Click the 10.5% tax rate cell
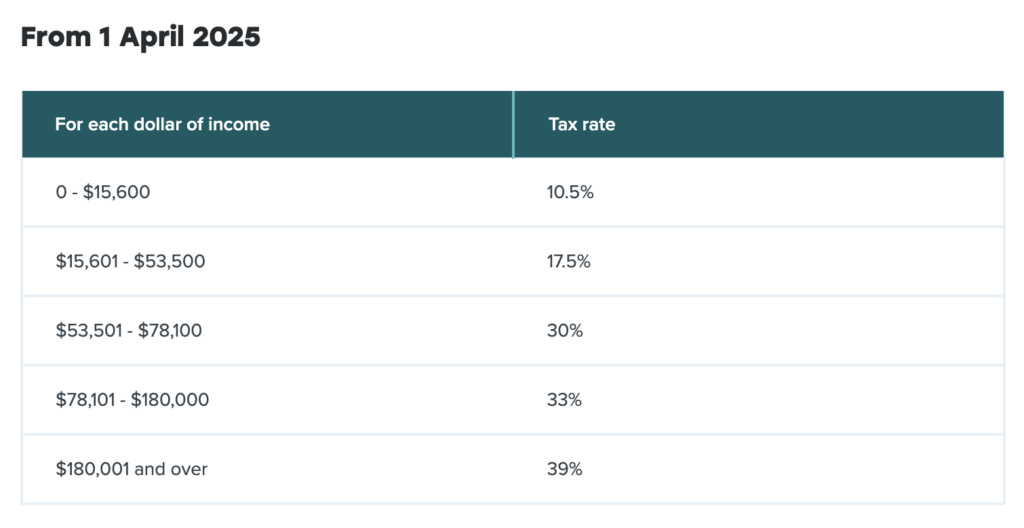Viewport: 1024px width, 528px height. click(x=571, y=192)
